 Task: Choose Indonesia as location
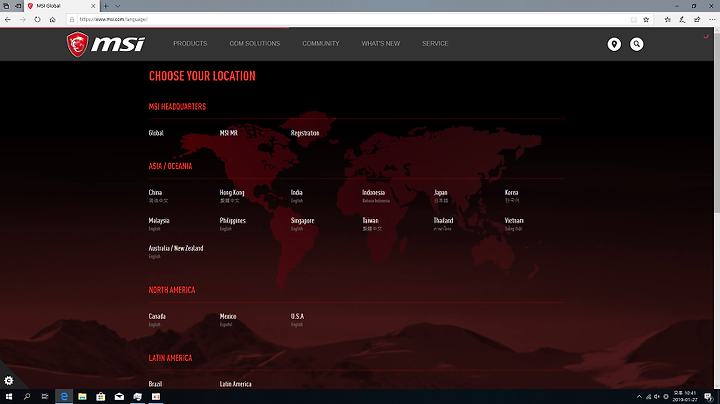pyautogui.click(x=373, y=193)
